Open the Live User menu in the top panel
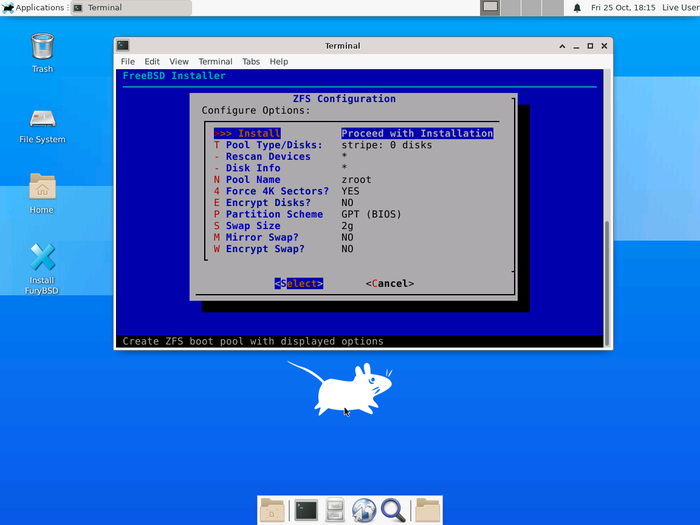Screen dimensions: 700x525 (x=680, y=8)
